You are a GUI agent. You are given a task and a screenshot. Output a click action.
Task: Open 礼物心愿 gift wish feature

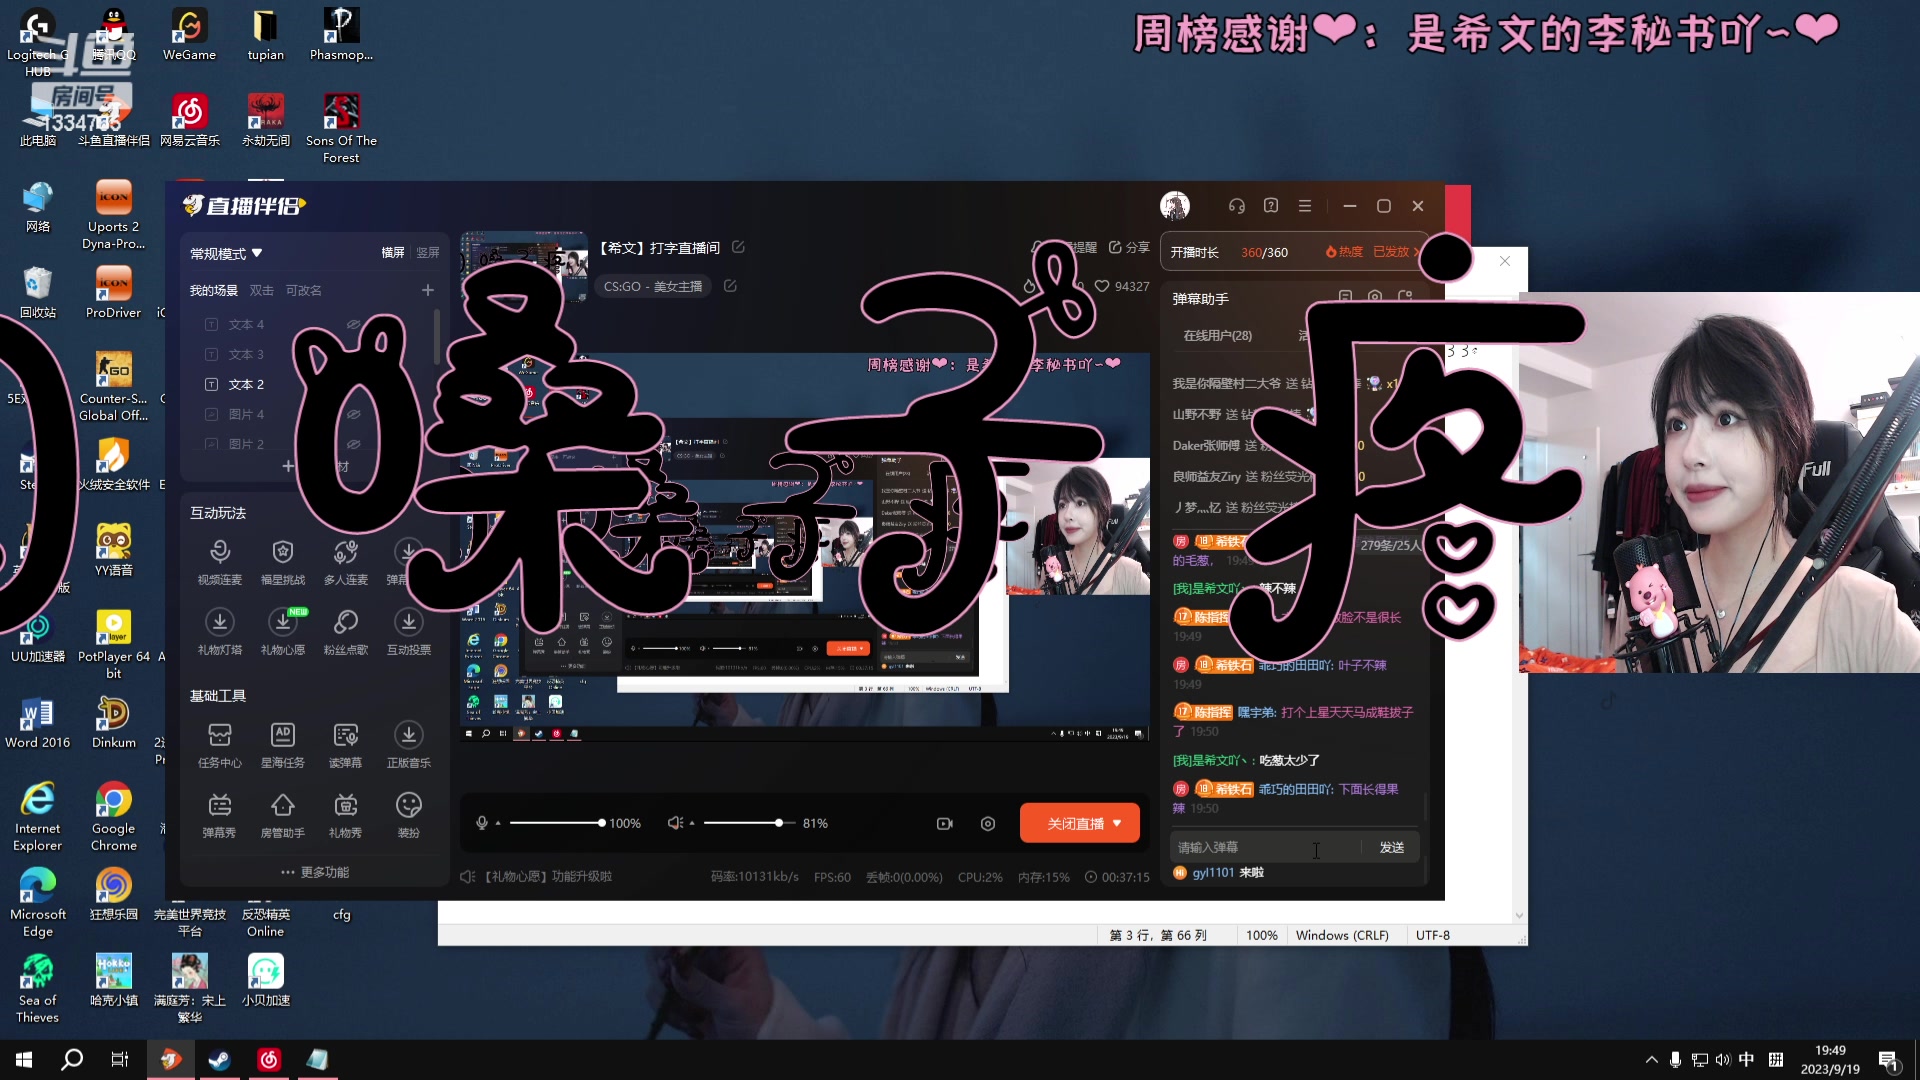click(x=282, y=631)
